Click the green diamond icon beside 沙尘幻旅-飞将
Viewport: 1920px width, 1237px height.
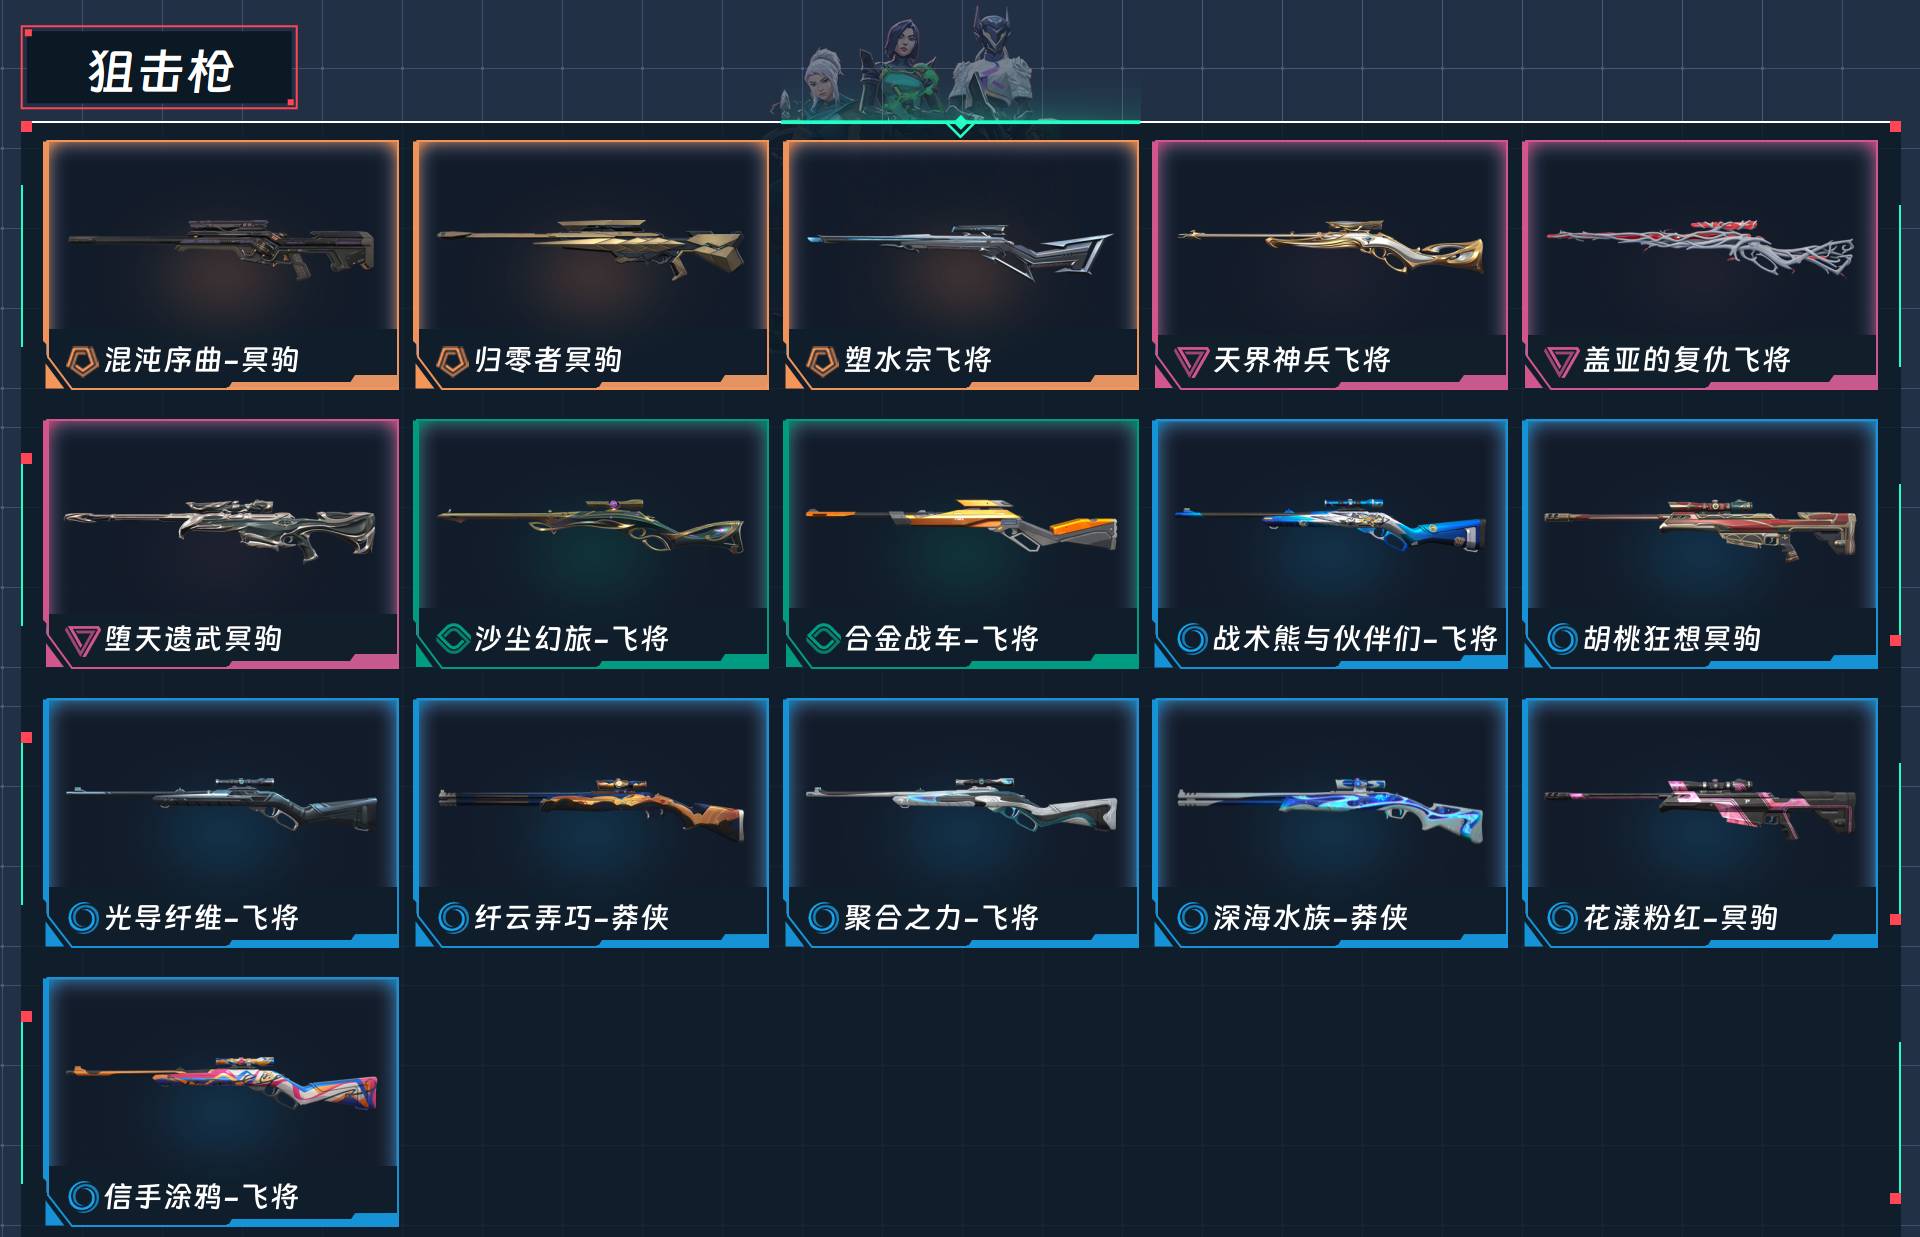point(453,638)
